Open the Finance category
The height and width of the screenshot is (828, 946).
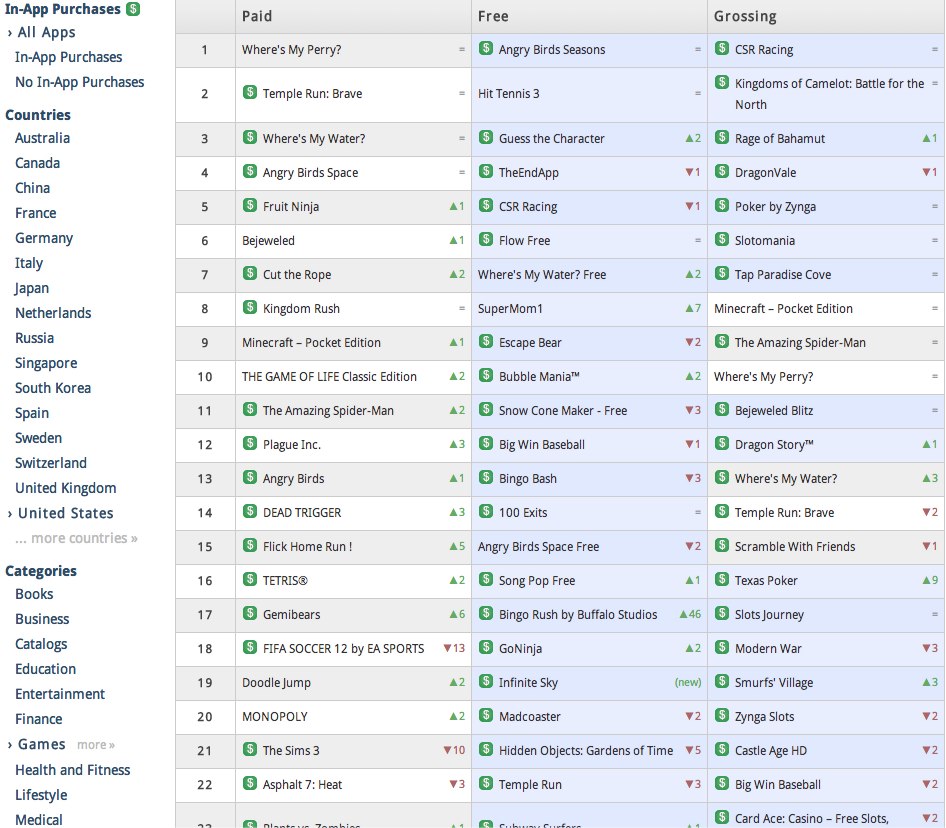(x=39, y=719)
